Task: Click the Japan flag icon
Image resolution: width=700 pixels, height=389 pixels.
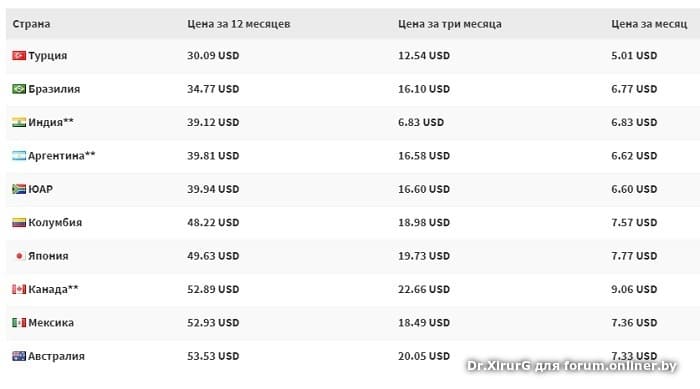Action: (x=19, y=256)
